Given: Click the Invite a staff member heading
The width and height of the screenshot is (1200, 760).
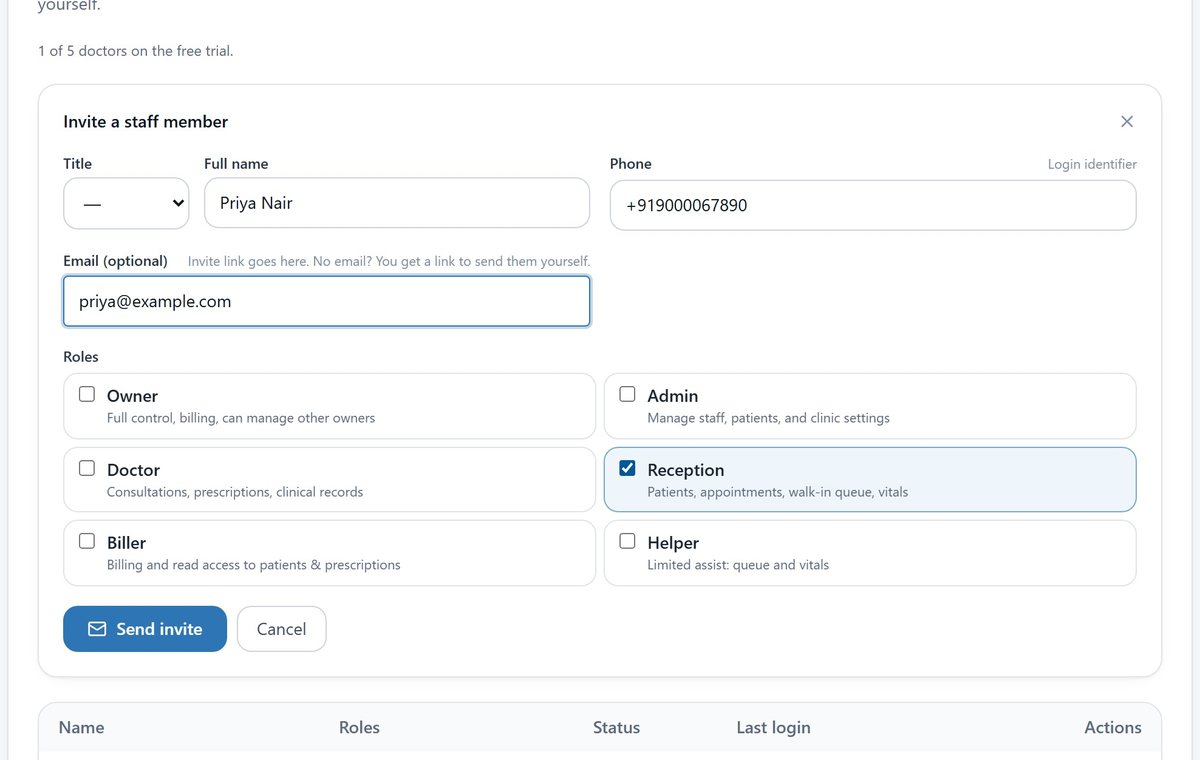Looking at the screenshot, I should [x=146, y=122].
